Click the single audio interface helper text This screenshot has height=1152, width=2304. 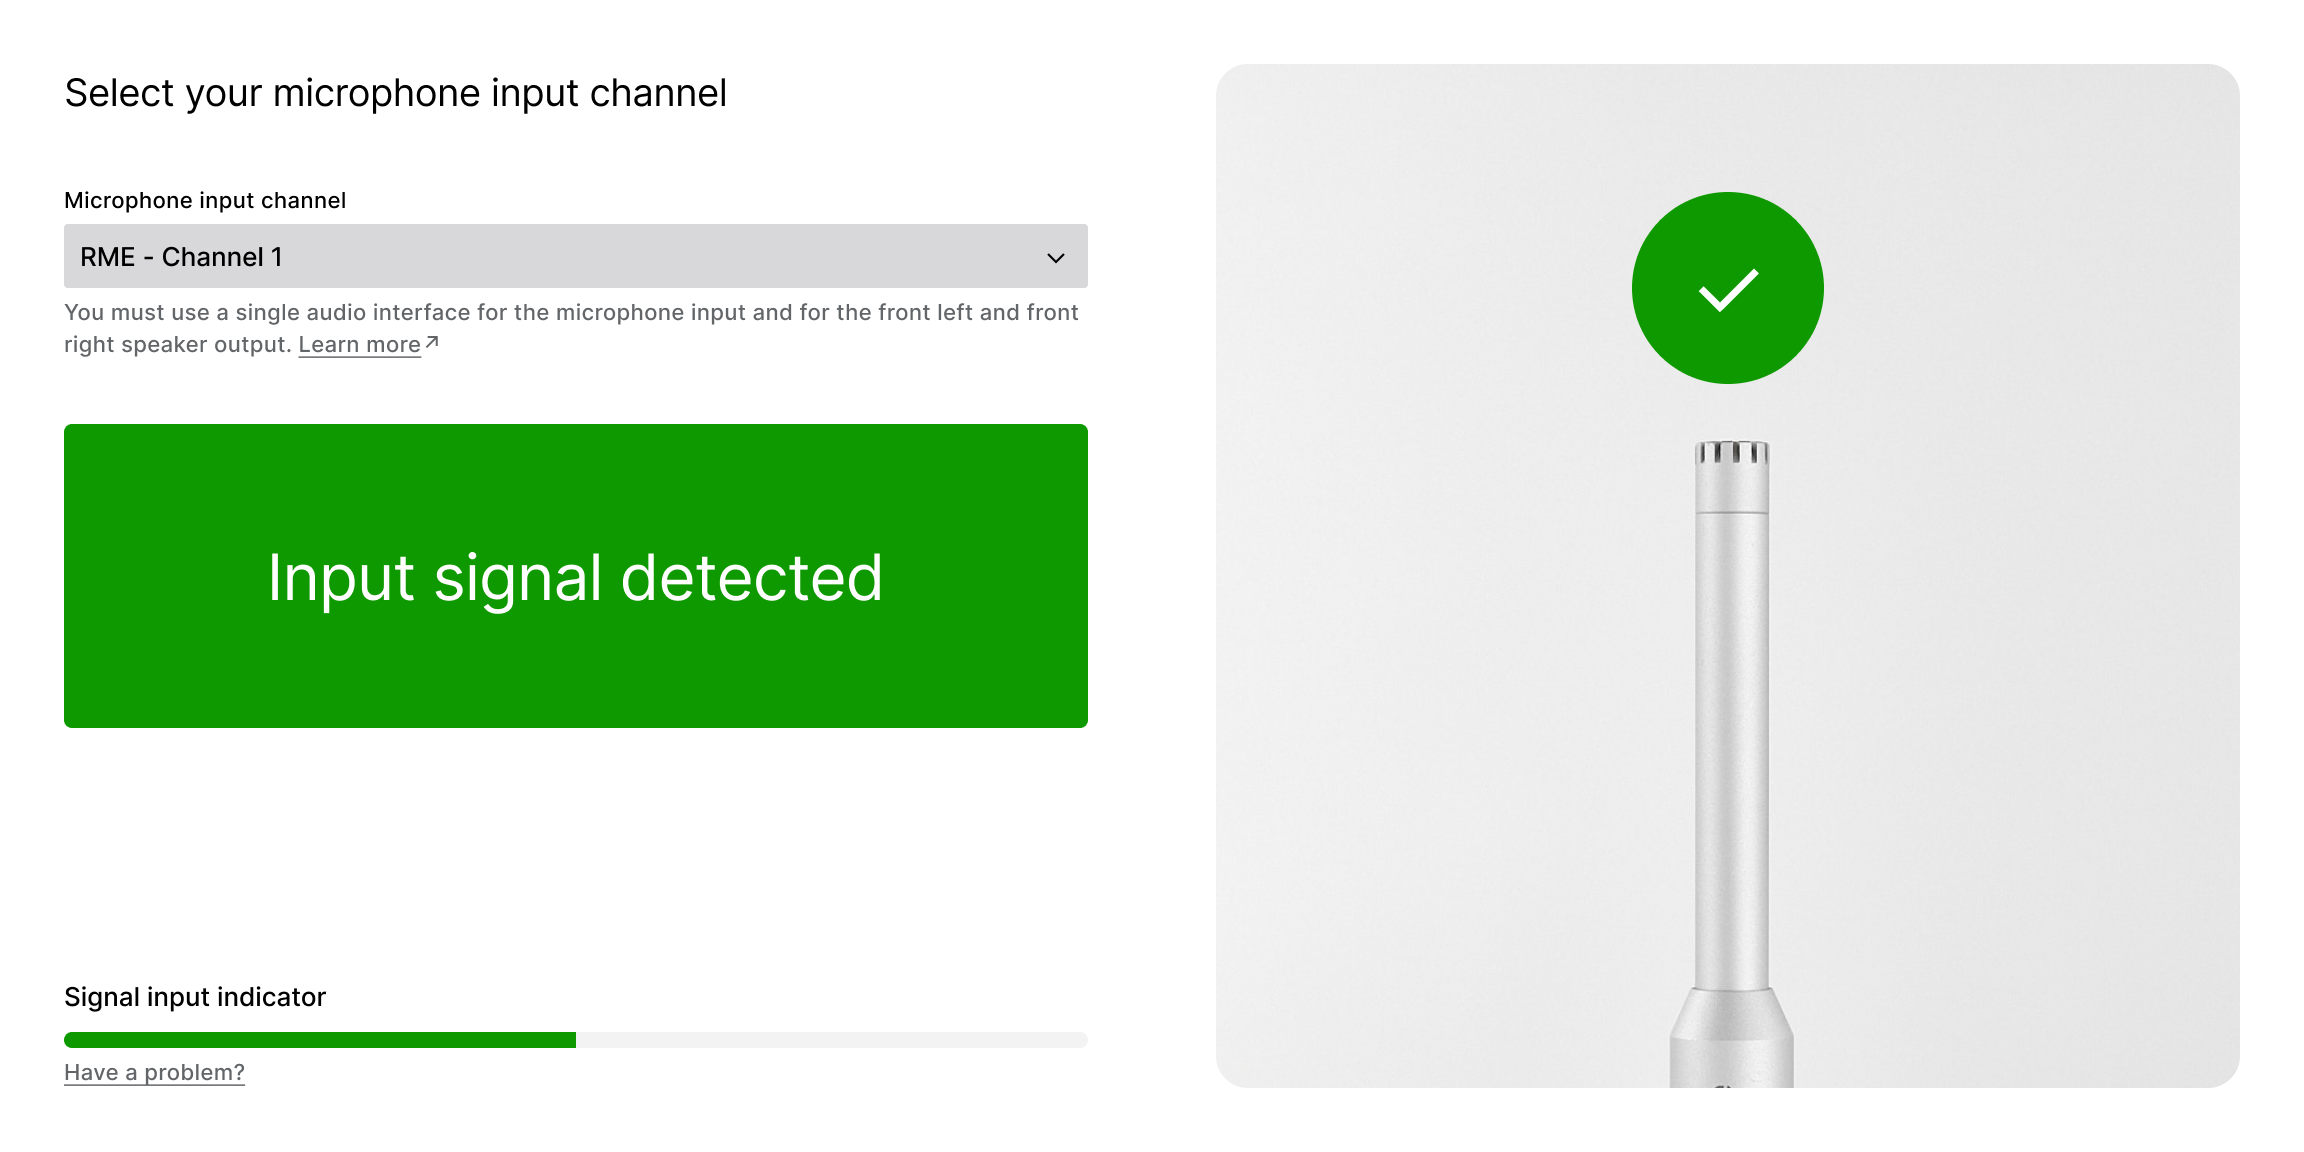click(571, 328)
